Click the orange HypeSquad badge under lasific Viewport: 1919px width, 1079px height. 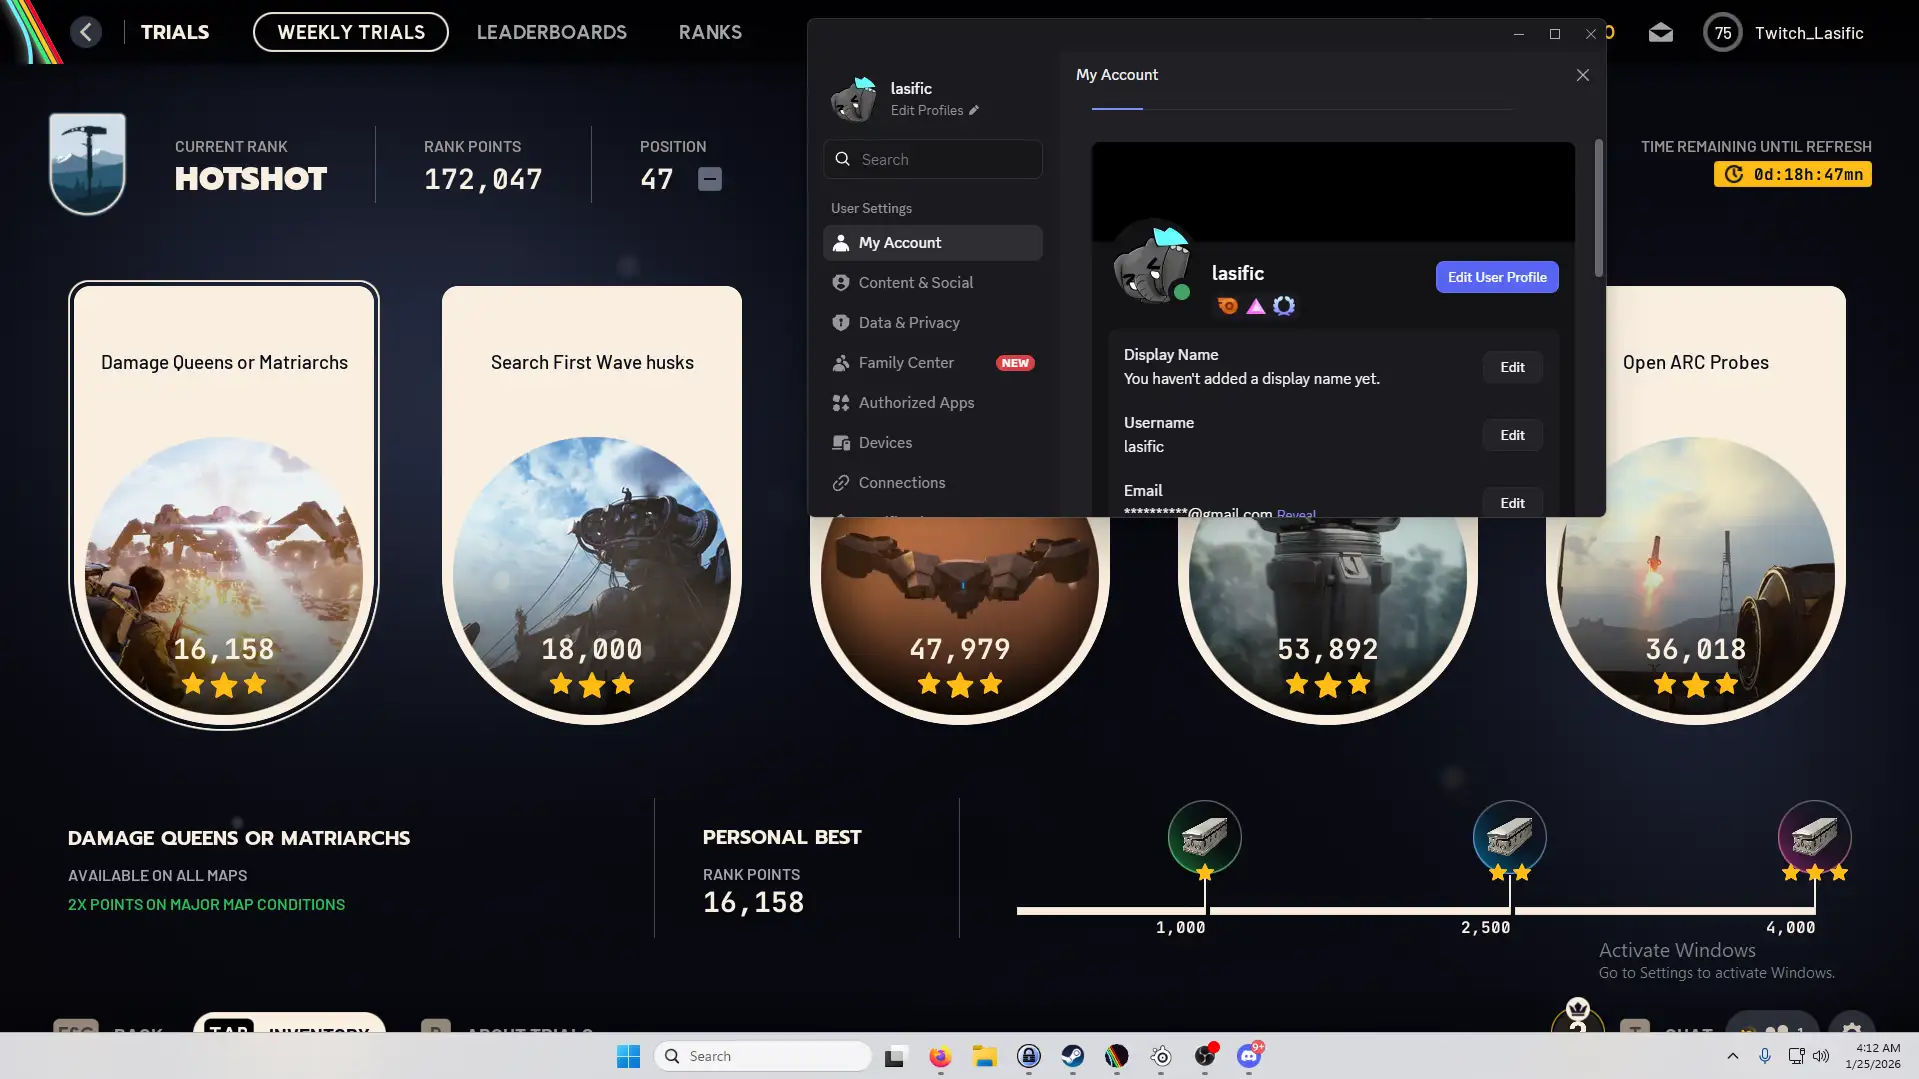(1227, 306)
